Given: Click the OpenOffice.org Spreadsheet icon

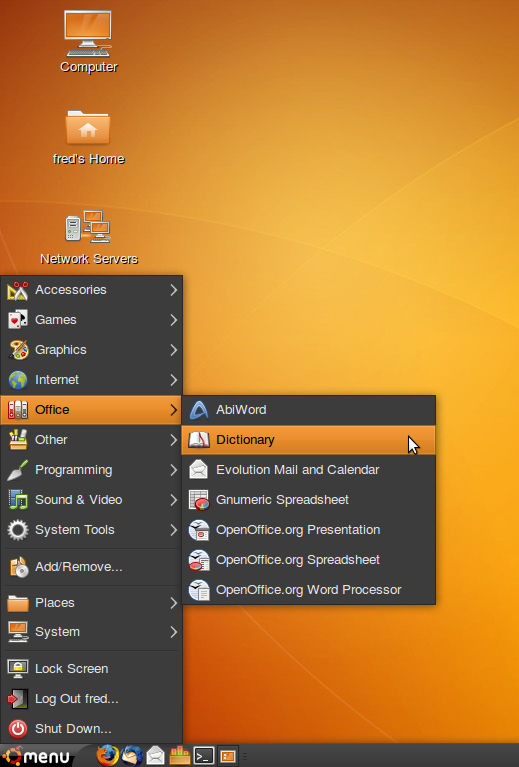Looking at the screenshot, I should click(x=199, y=560).
